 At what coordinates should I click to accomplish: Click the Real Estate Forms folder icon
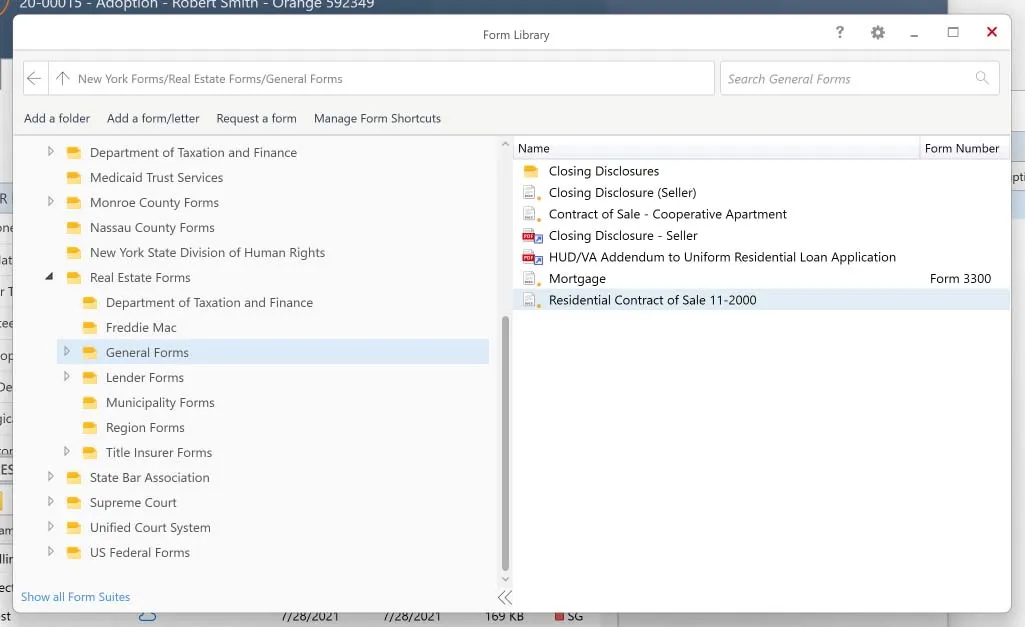coord(74,278)
